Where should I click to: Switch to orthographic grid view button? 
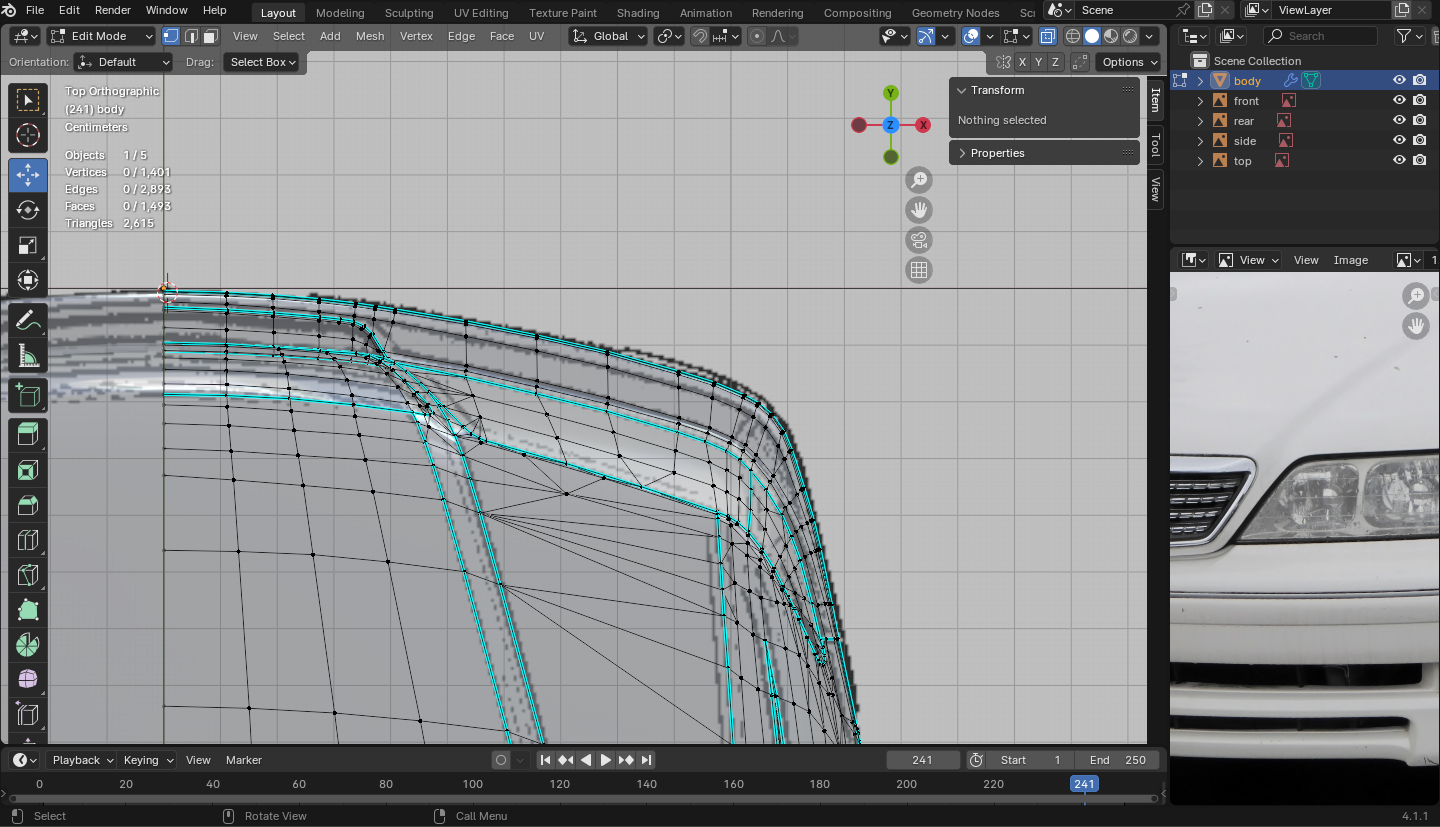click(x=918, y=270)
